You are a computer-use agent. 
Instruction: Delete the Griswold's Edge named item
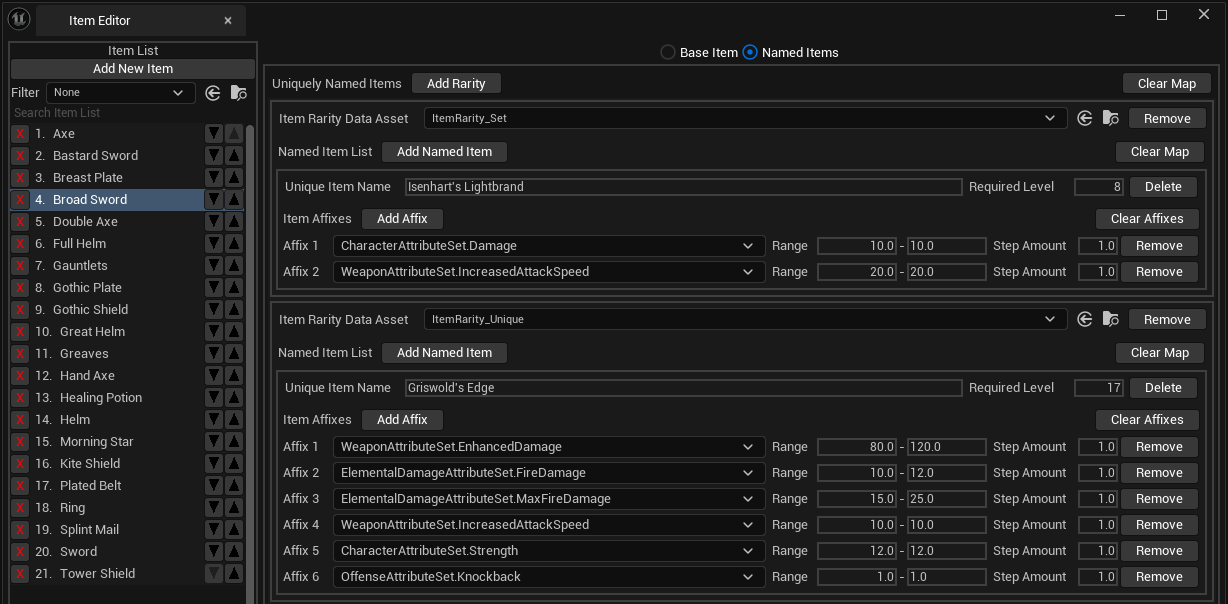click(1163, 388)
